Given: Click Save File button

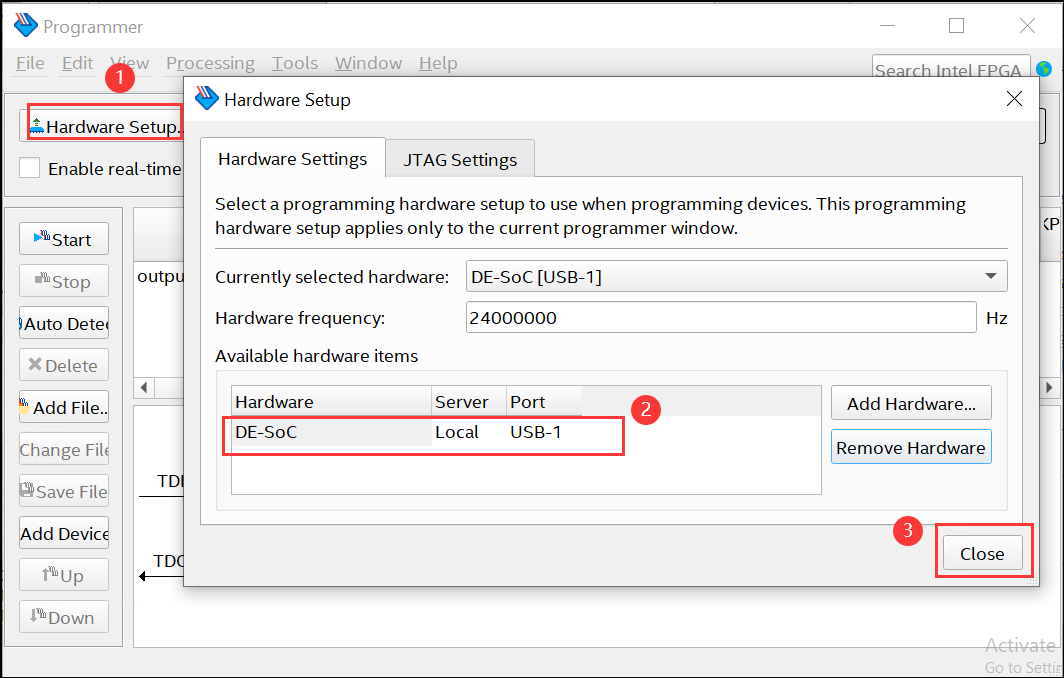Looking at the screenshot, I should coord(64,491).
